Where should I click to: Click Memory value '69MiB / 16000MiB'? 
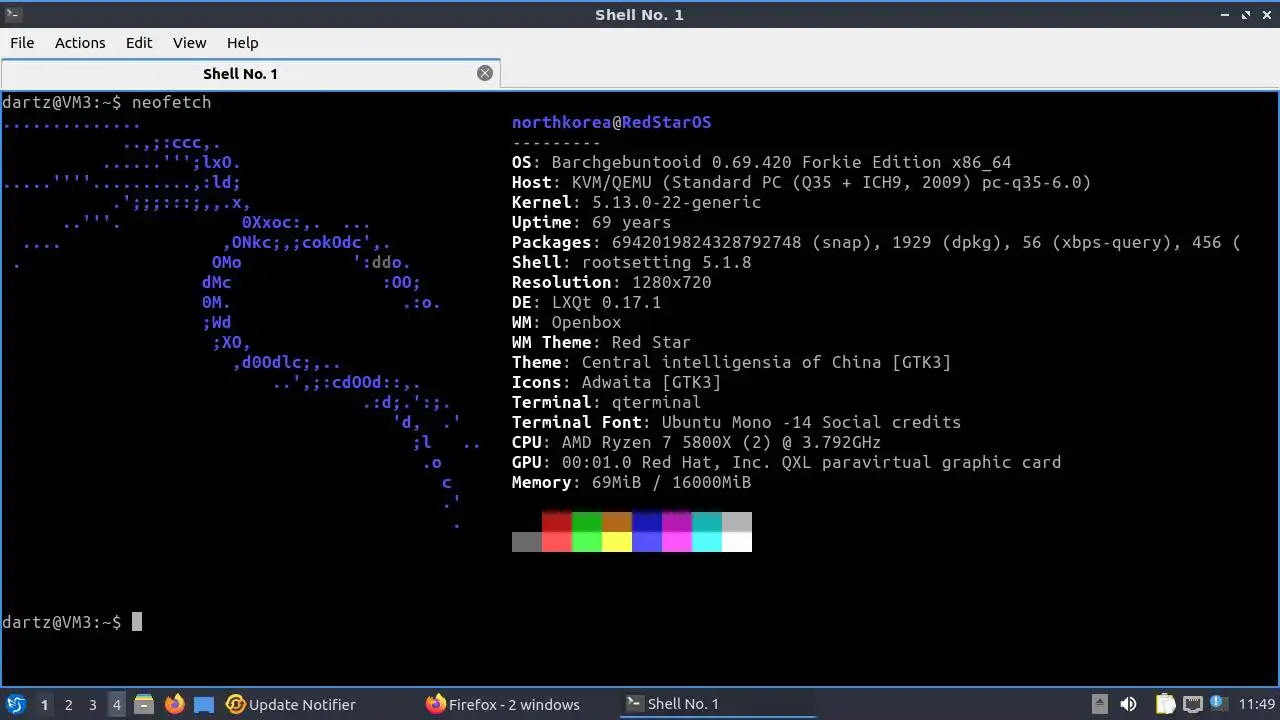[671, 482]
